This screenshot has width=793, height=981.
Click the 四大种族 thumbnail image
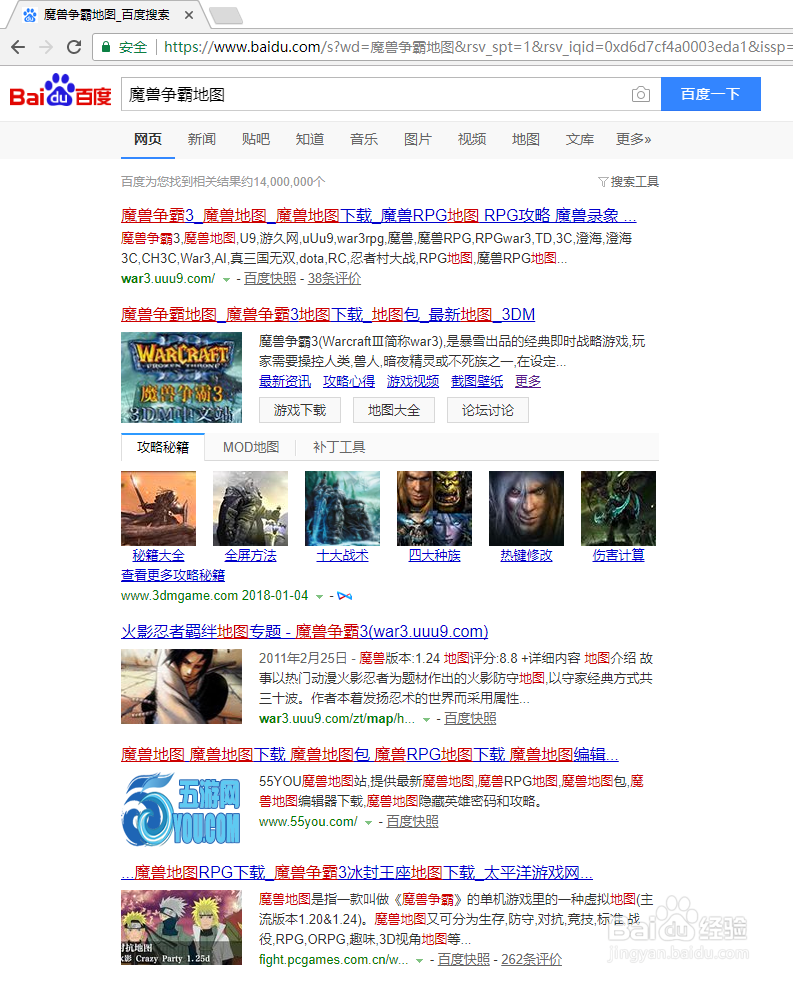point(434,508)
